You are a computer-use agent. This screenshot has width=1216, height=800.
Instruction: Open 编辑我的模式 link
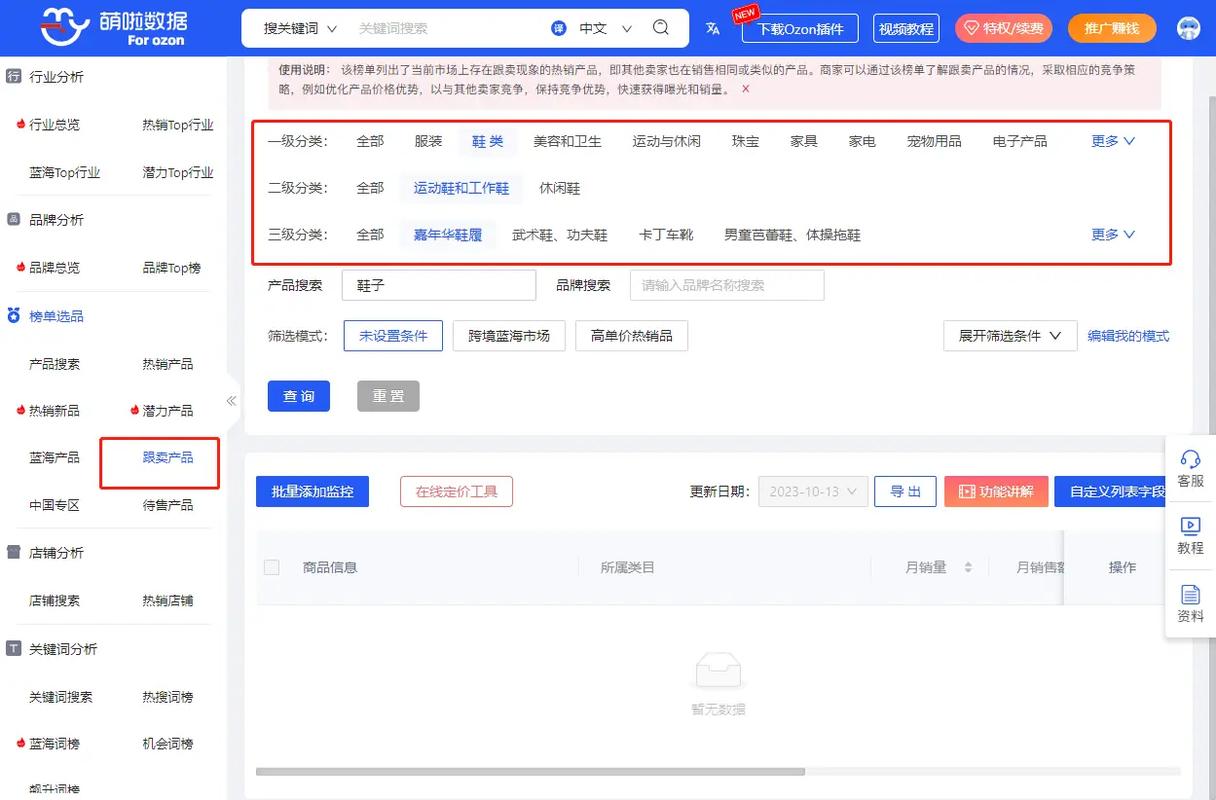pyautogui.click(x=1129, y=336)
